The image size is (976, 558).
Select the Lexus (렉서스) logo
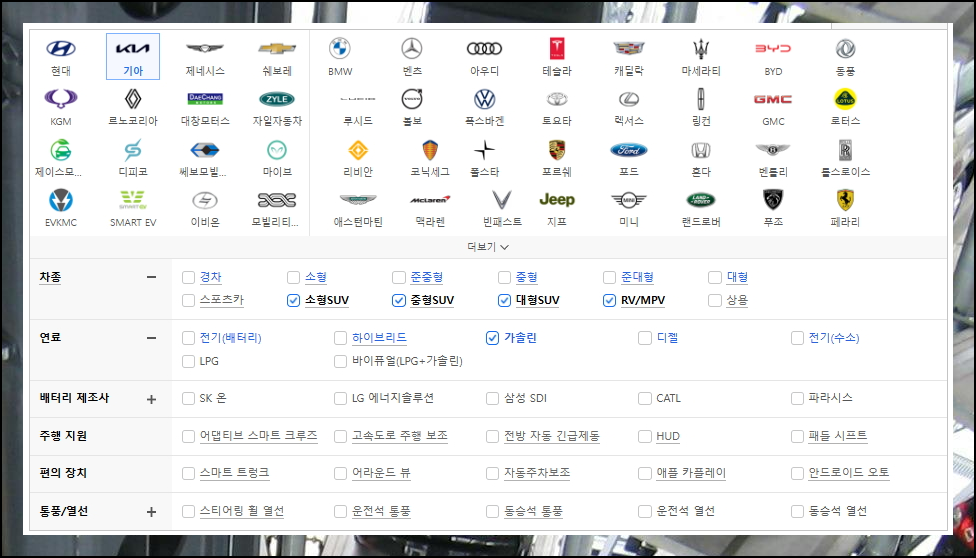(629, 98)
